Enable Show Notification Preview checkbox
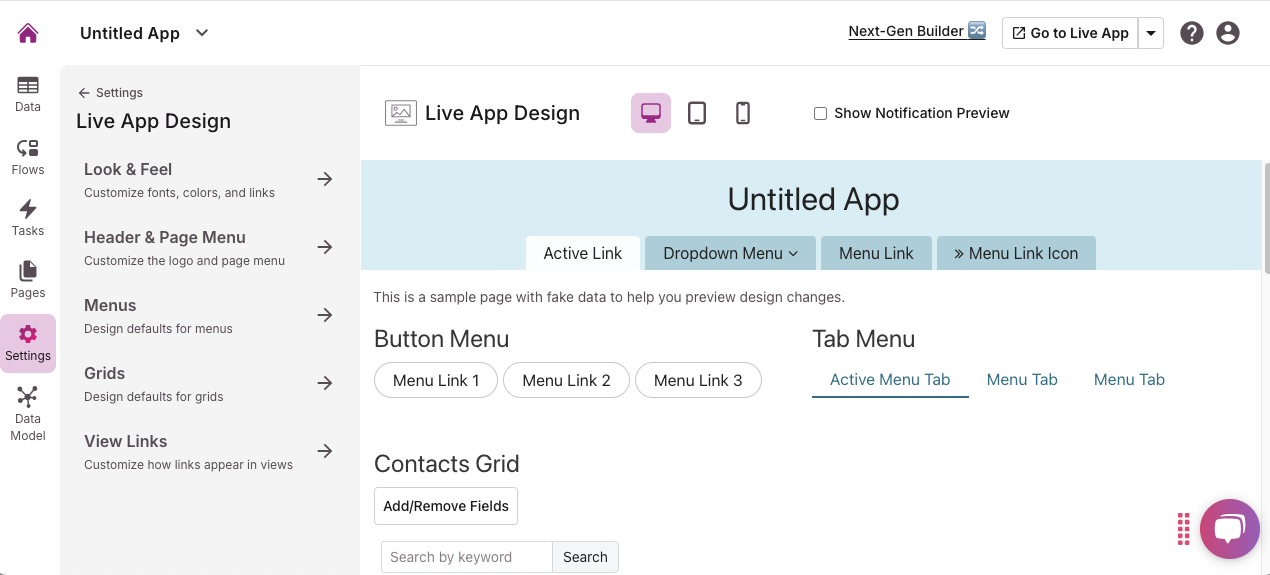The height and width of the screenshot is (575, 1270). tap(821, 114)
